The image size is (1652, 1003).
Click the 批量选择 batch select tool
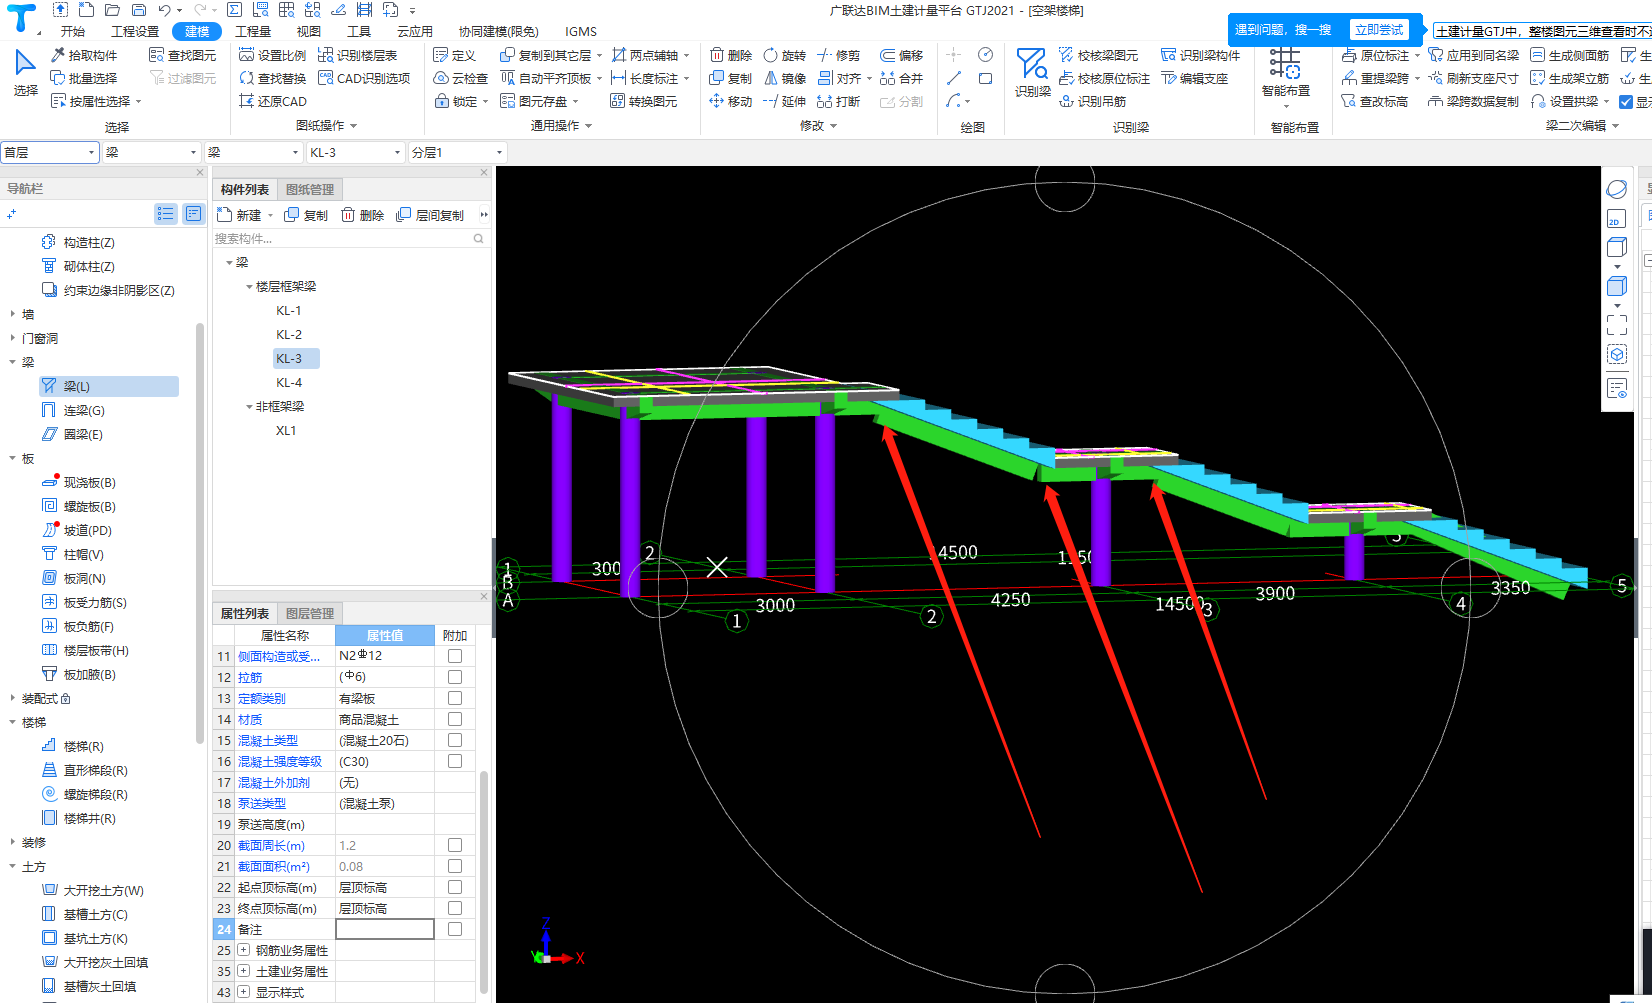[84, 78]
